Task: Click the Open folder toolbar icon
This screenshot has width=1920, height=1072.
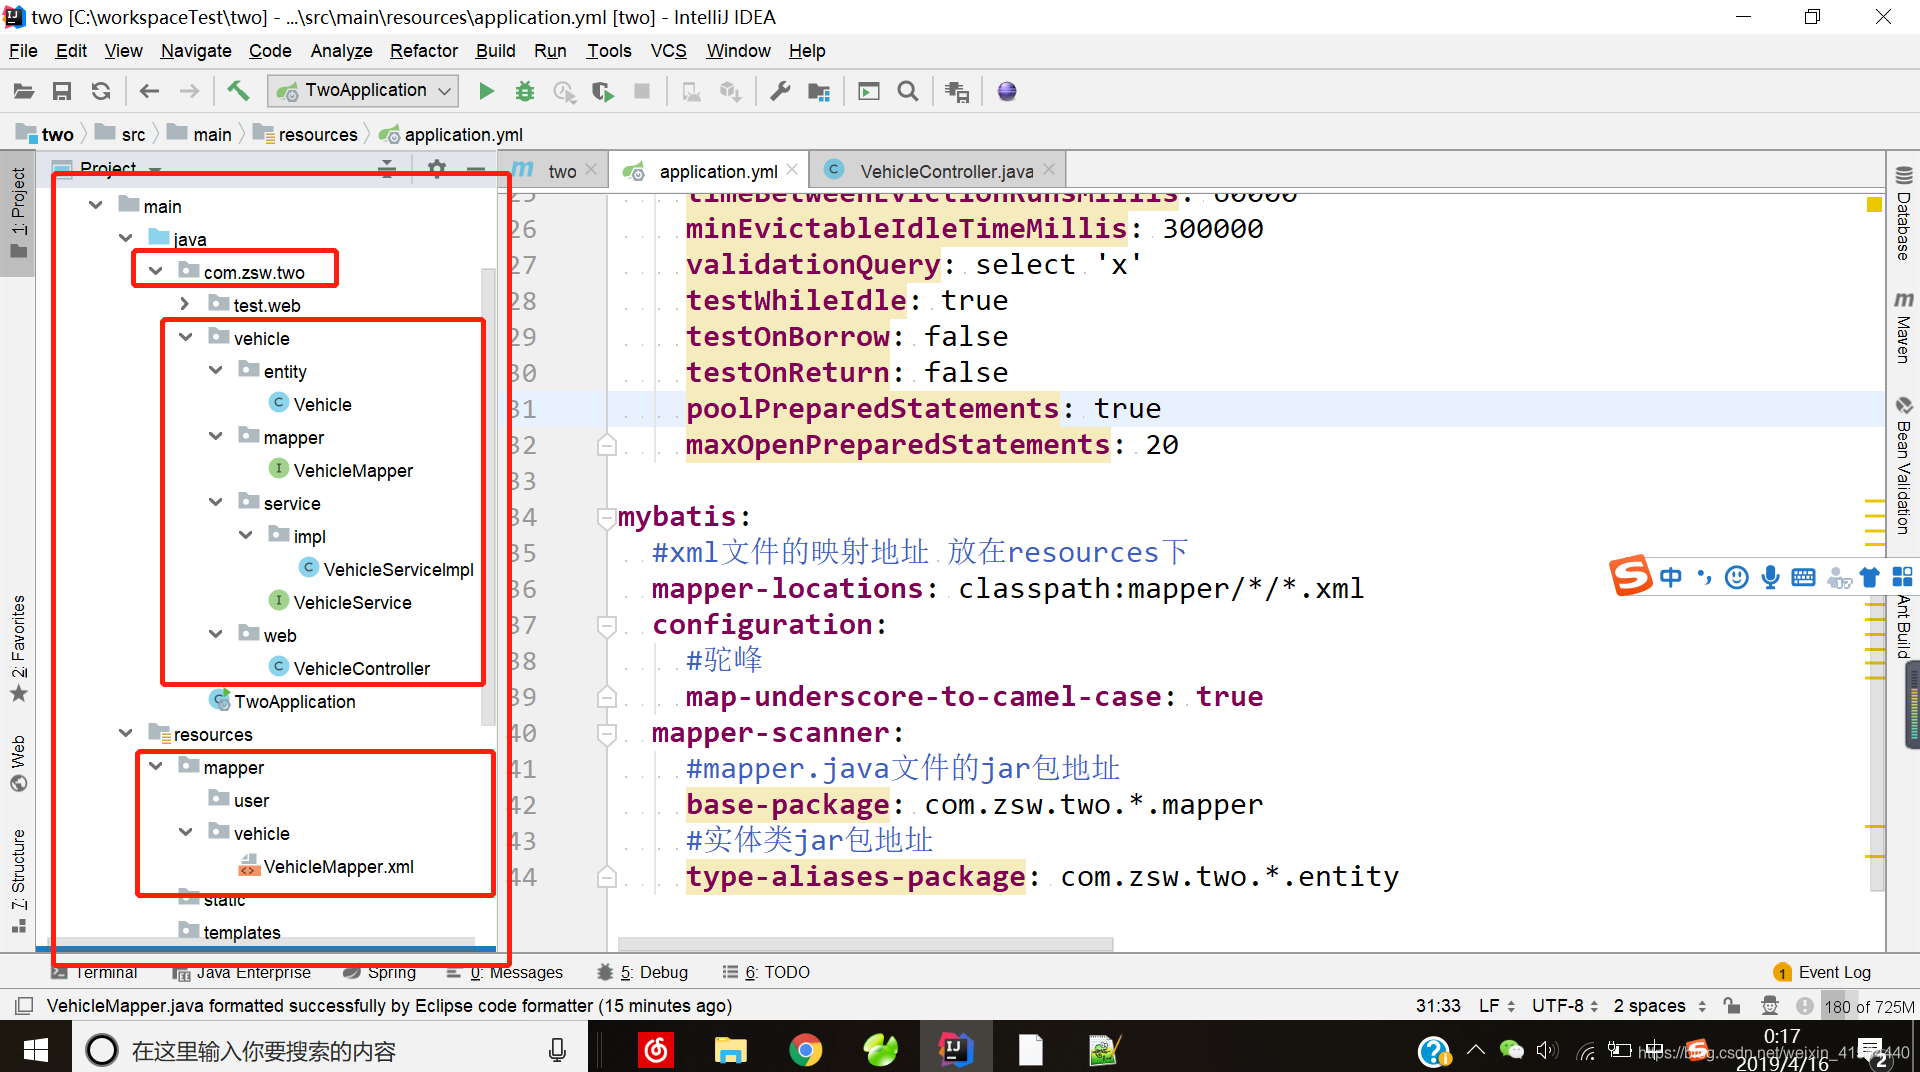Action: 24,91
